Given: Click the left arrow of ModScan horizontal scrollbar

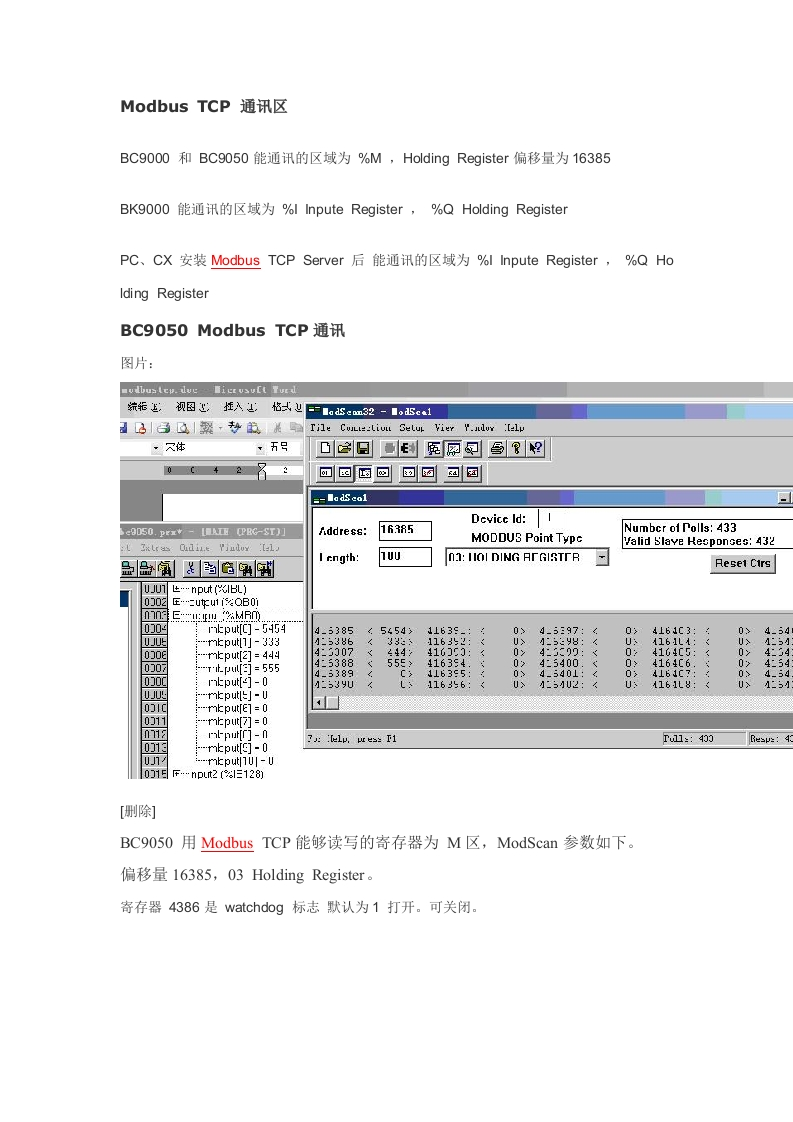Looking at the screenshot, I should [x=320, y=703].
